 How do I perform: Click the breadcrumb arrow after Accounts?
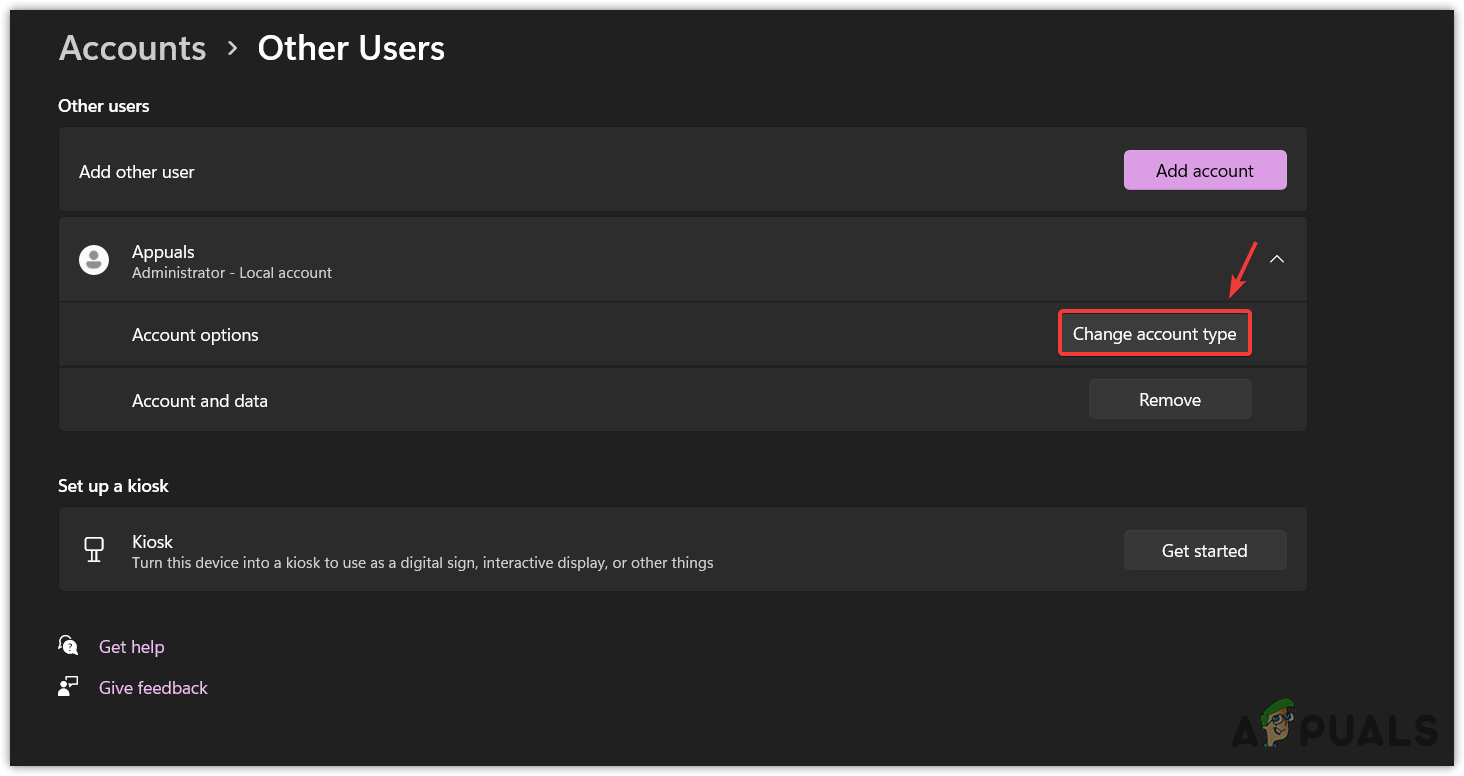click(232, 48)
